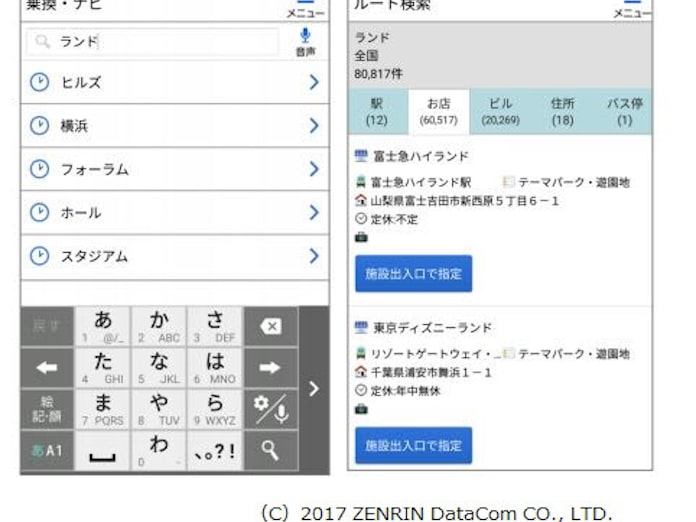This screenshot has height=522, width=696.
Task: Click the search magnifier in the search field
Action: click(43, 42)
